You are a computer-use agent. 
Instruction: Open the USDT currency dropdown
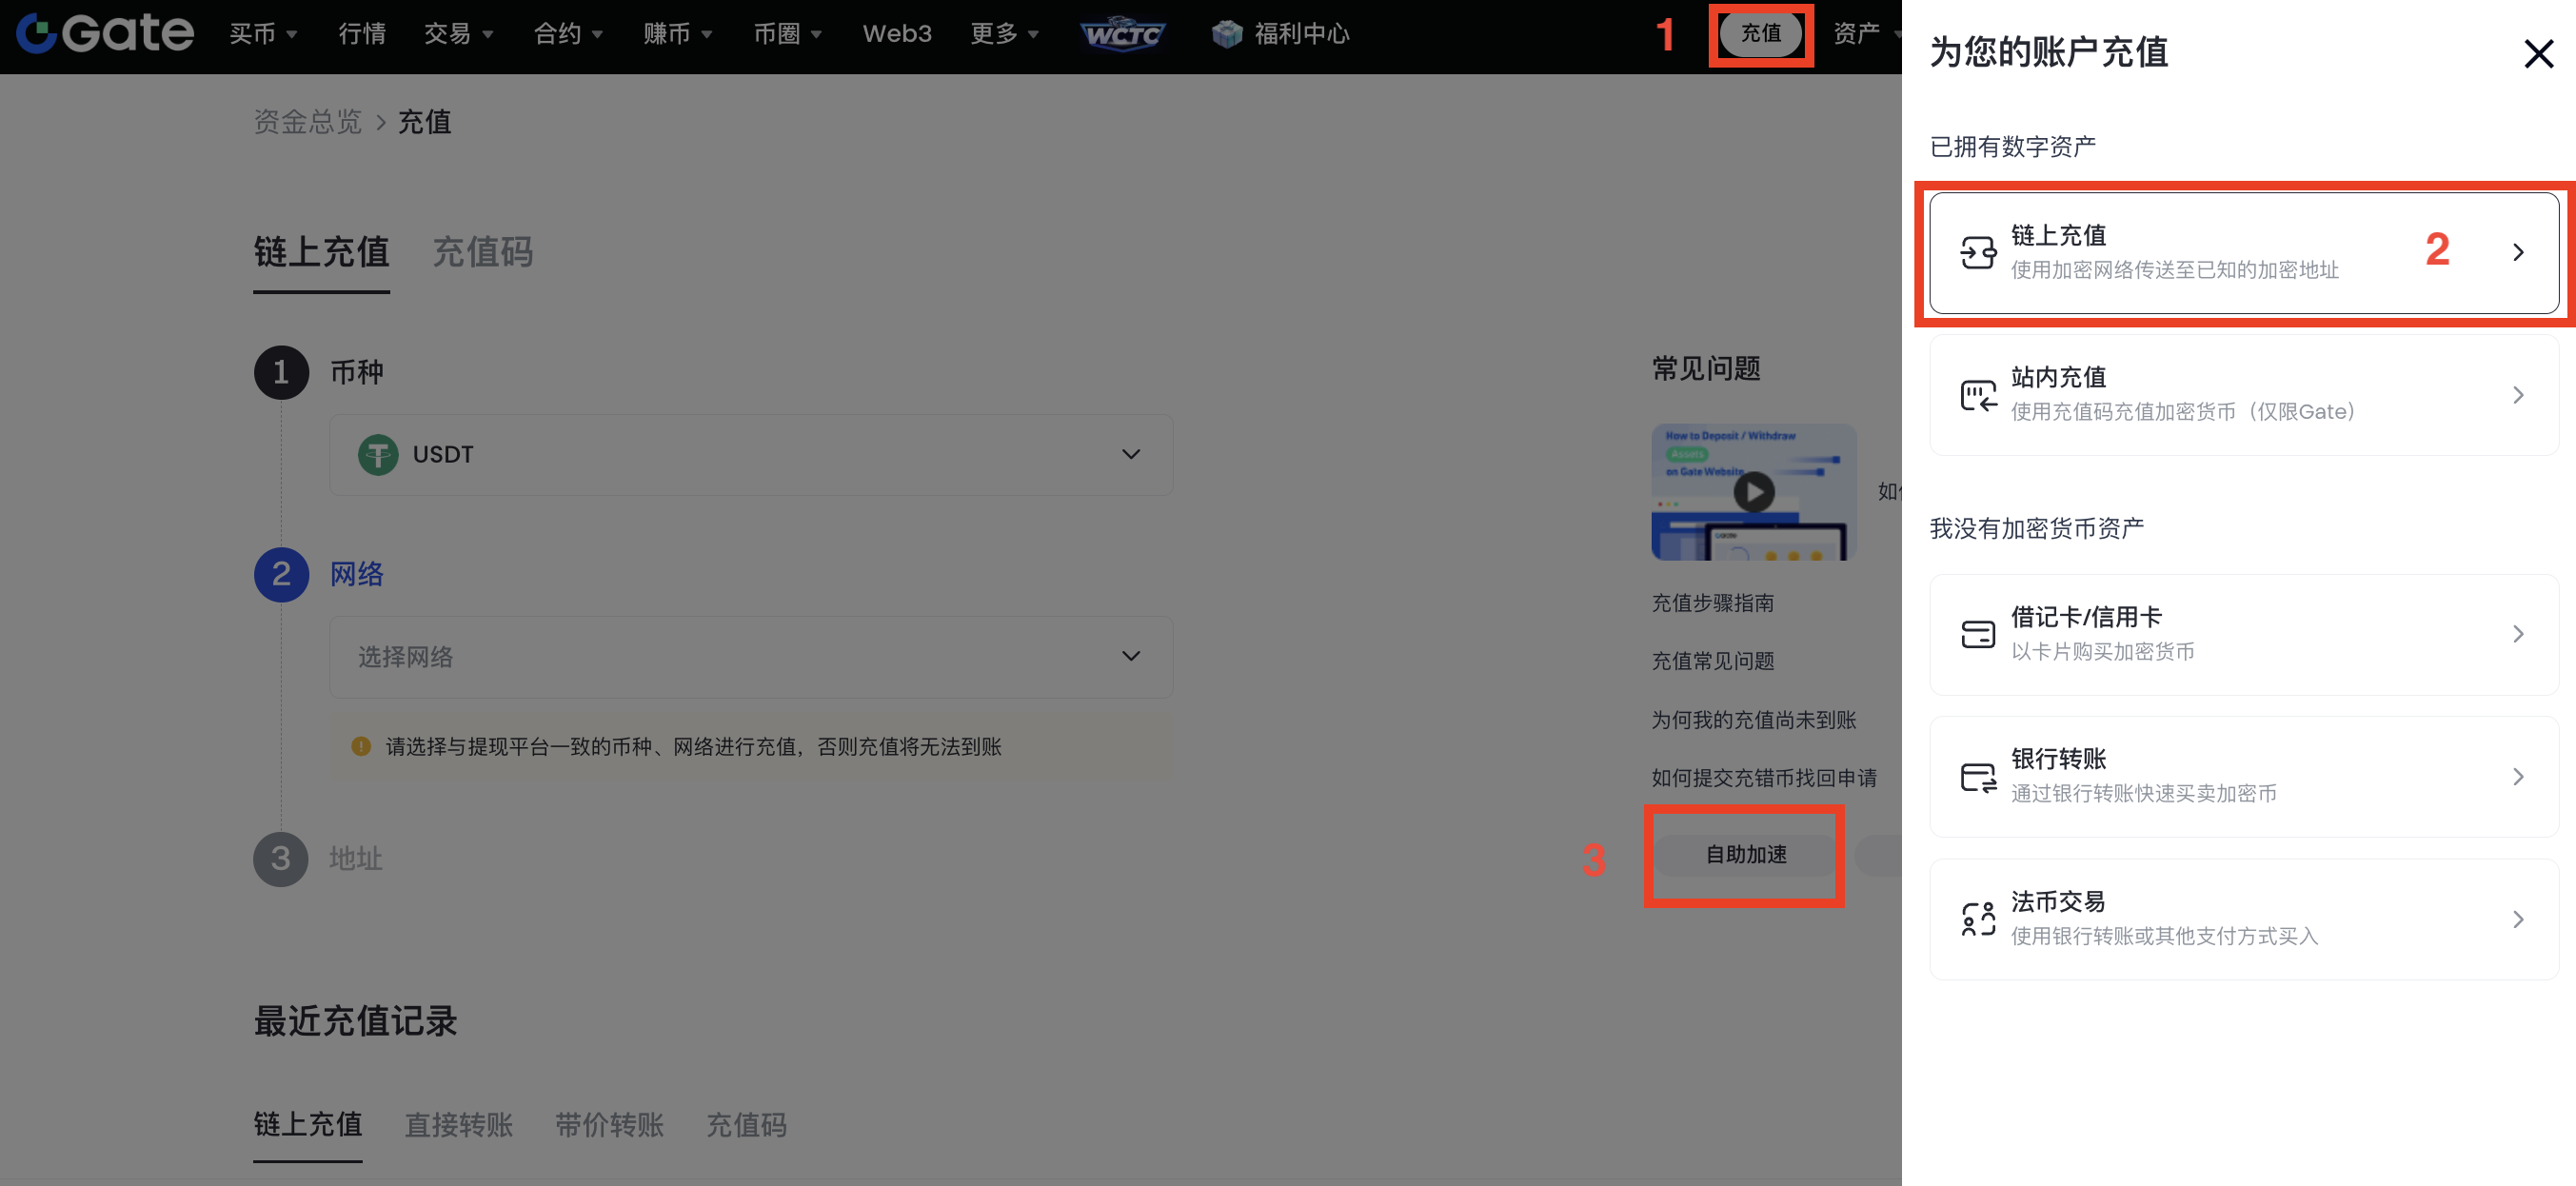click(x=751, y=455)
